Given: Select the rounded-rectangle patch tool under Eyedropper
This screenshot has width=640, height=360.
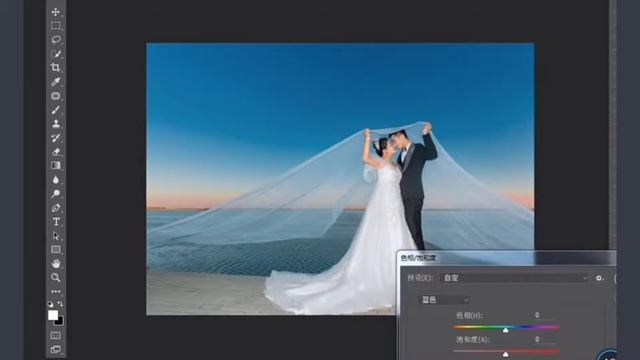Looking at the screenshot, I should tap(56, 96).
